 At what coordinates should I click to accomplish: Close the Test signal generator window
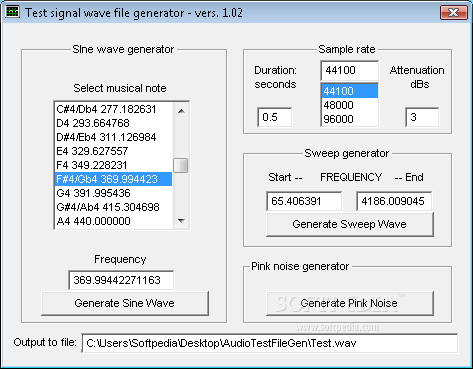coord(454,13)
